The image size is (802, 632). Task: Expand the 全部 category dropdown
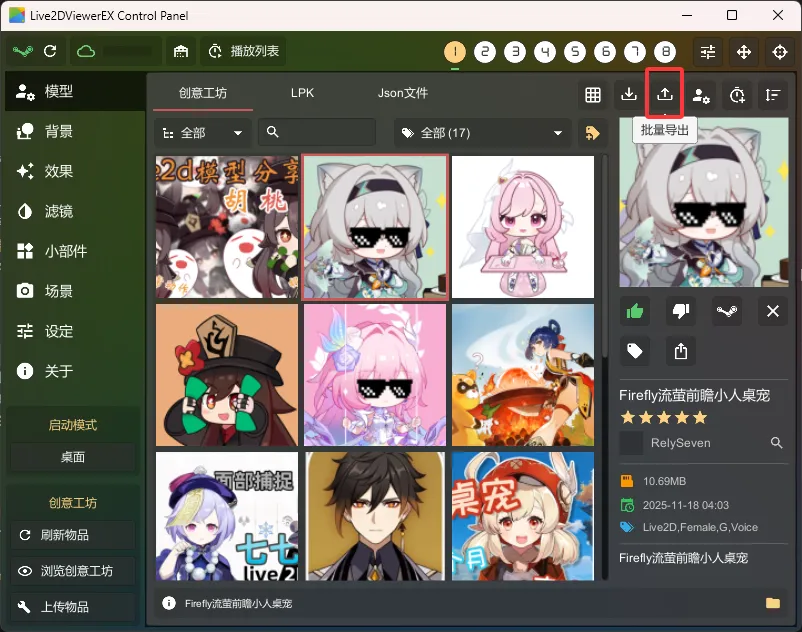tap(203, 133)
